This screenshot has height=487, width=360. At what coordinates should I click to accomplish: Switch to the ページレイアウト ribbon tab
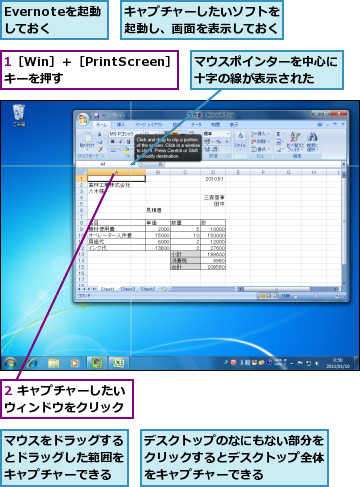tap(149, 125)
